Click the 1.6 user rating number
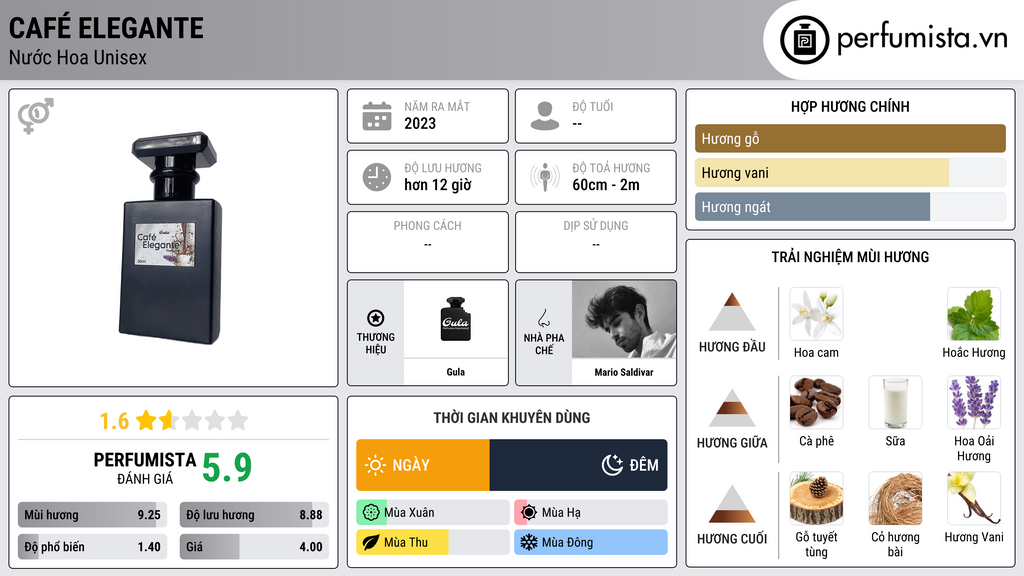This screenshot has width=1024, height=576. (x=114, y=421)
